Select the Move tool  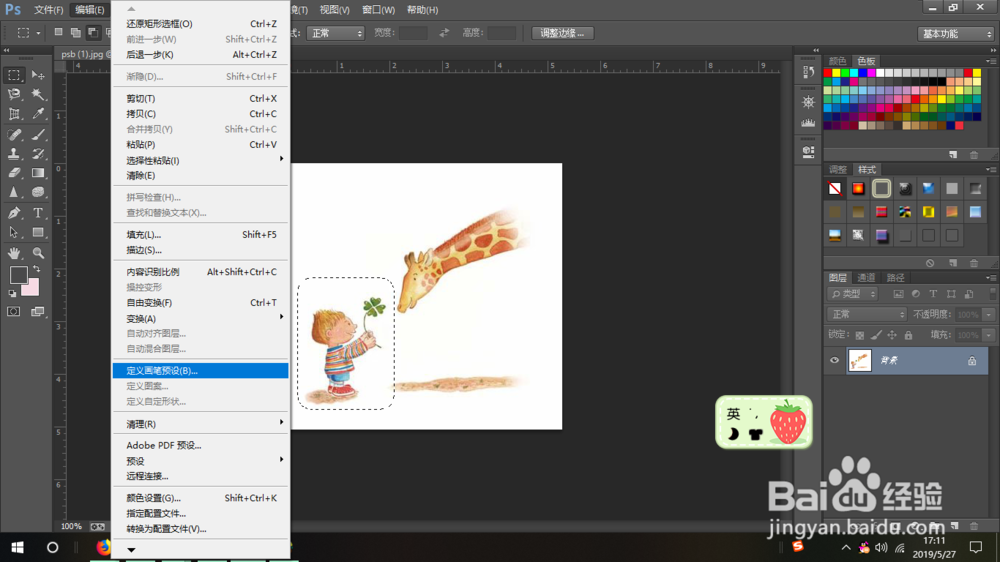click(38, 75)
